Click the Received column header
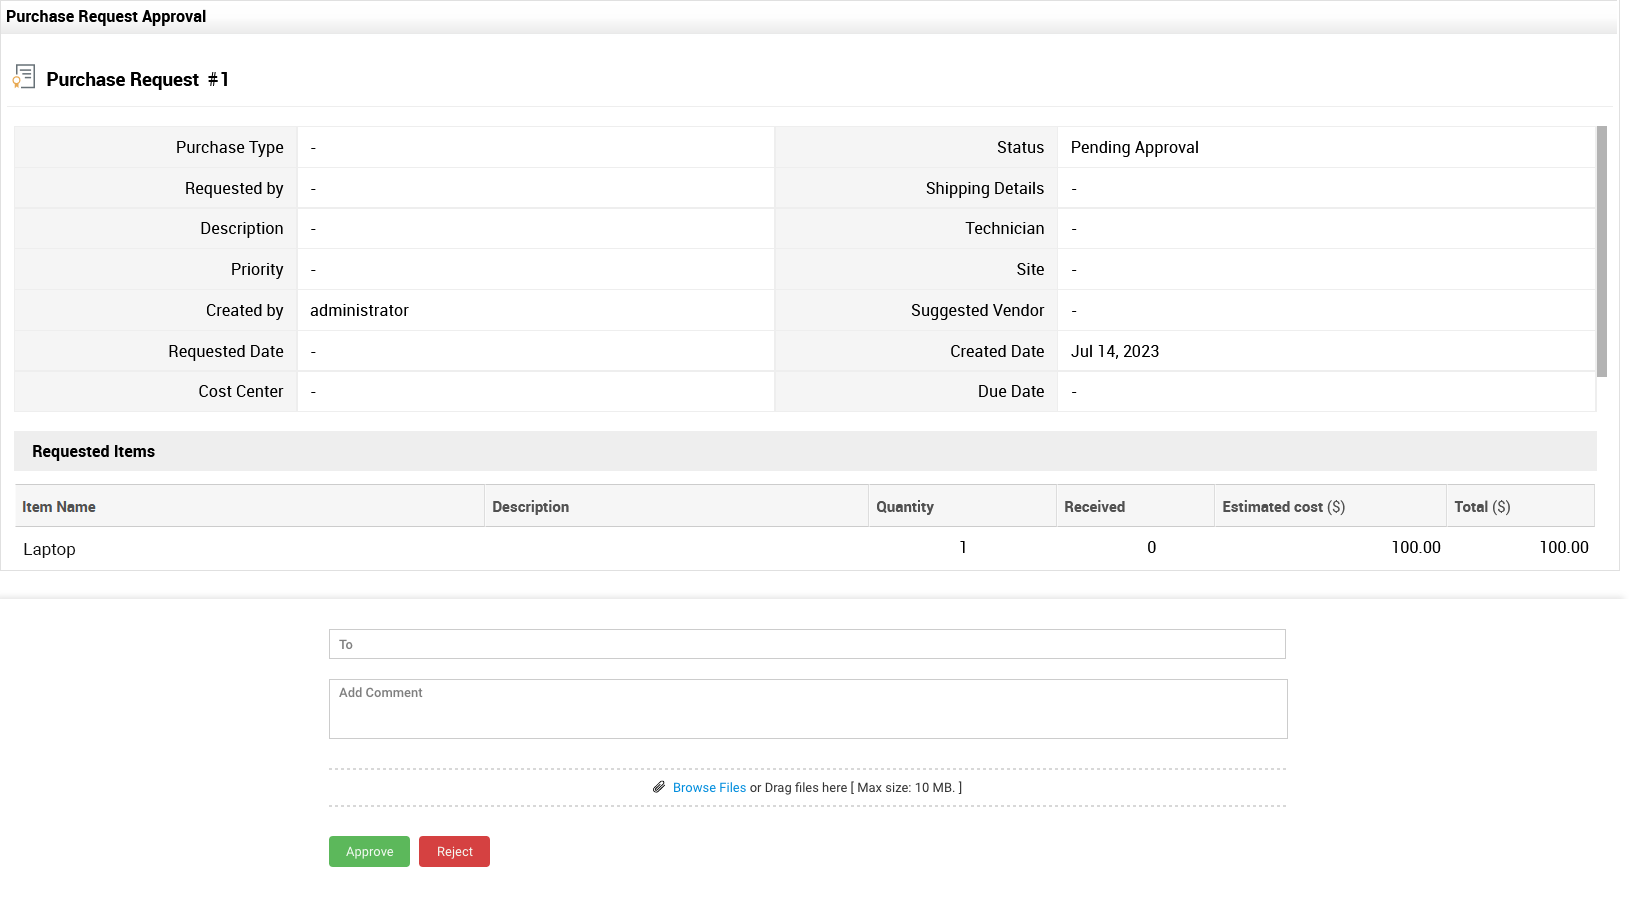The image size is (1629, 901). point(1094,507)
